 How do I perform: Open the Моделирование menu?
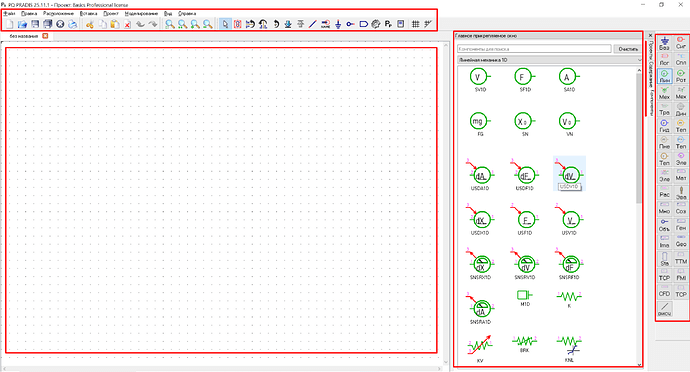[x=141, y=14]
